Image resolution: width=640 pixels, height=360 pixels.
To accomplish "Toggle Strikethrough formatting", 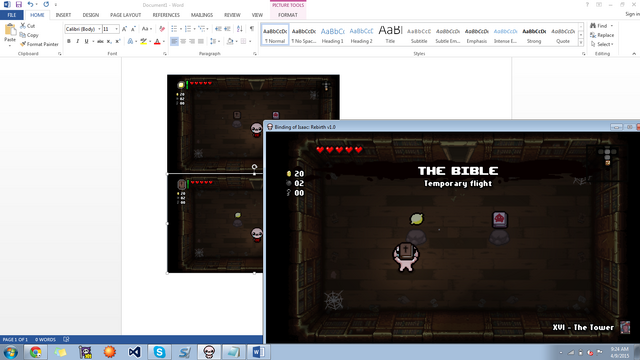I will [100, 41].
